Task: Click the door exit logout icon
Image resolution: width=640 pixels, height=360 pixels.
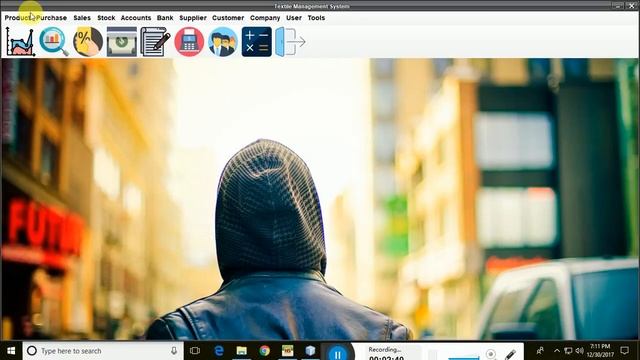Action: tap(290, 42)
